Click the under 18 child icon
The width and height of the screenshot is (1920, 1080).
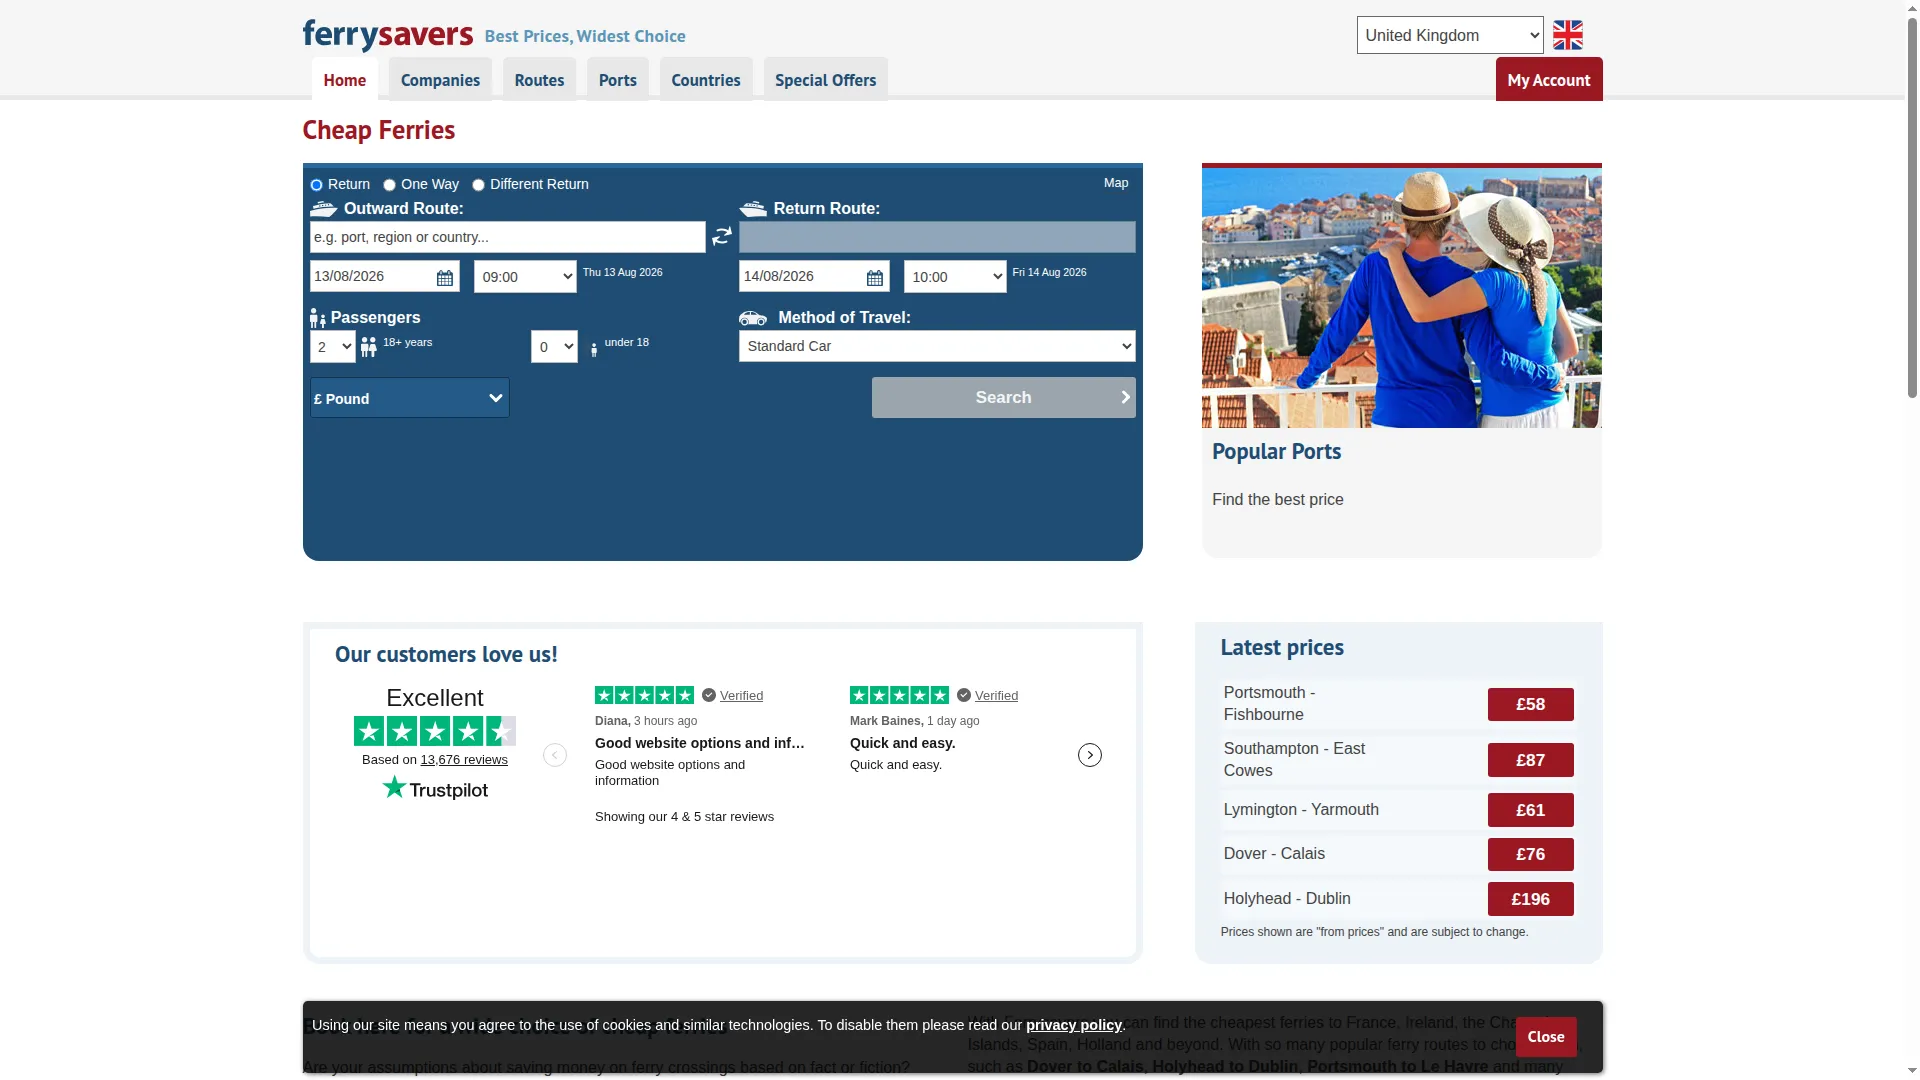tap(594, 350)
